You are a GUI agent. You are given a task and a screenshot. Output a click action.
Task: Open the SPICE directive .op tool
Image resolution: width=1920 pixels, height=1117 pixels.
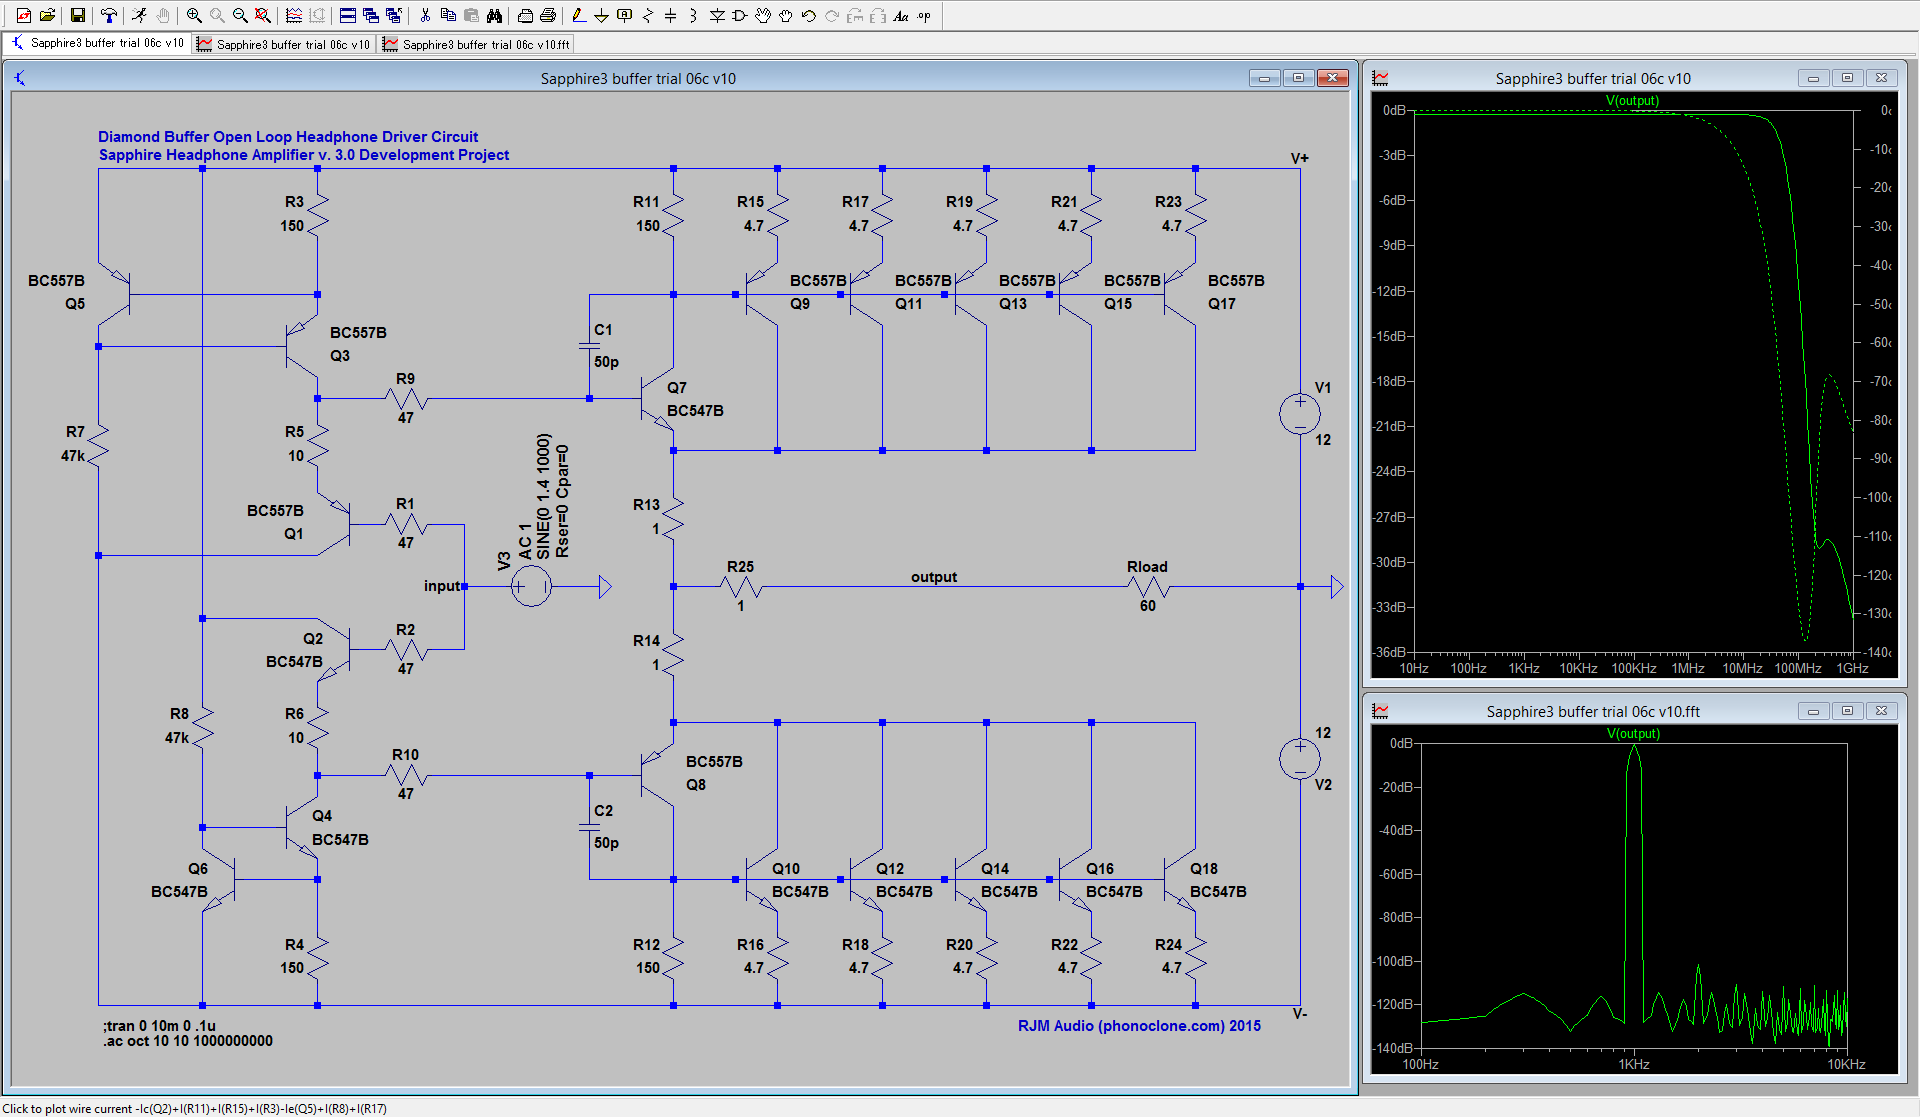[x=923, y=16]
